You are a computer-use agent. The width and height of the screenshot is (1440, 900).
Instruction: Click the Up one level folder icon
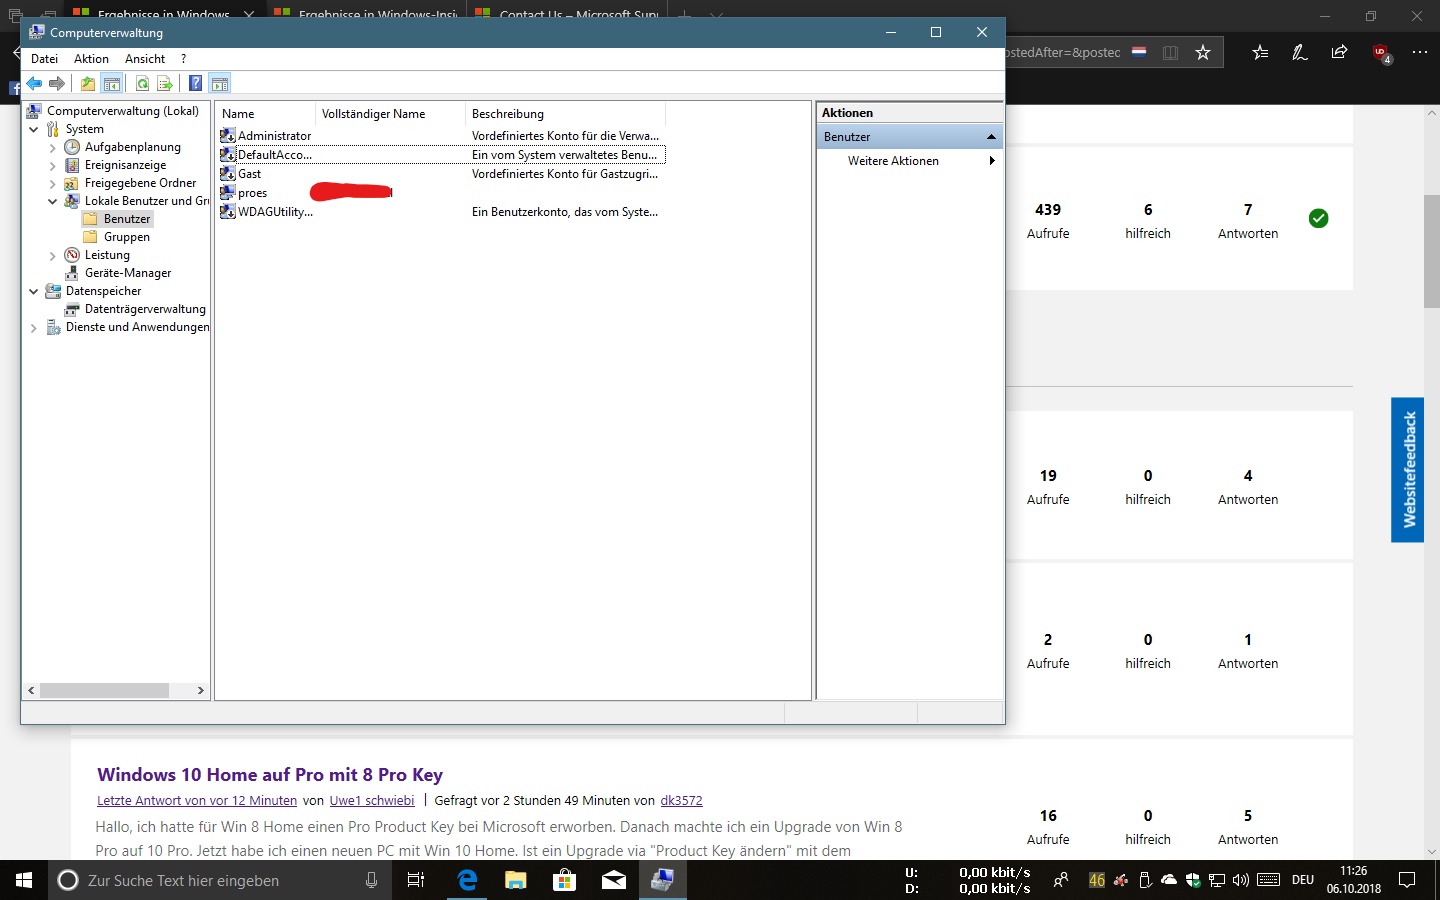[x=88, y=84]
